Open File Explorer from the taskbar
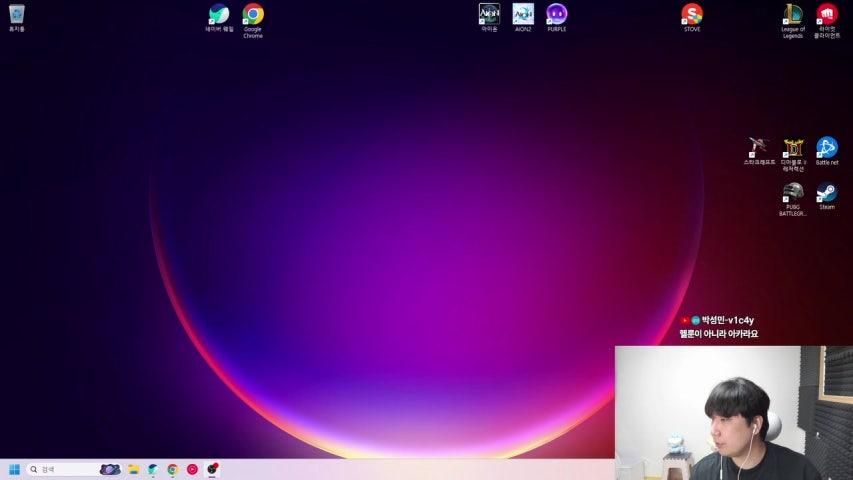853x480 pixels. (x=133, y=469)
